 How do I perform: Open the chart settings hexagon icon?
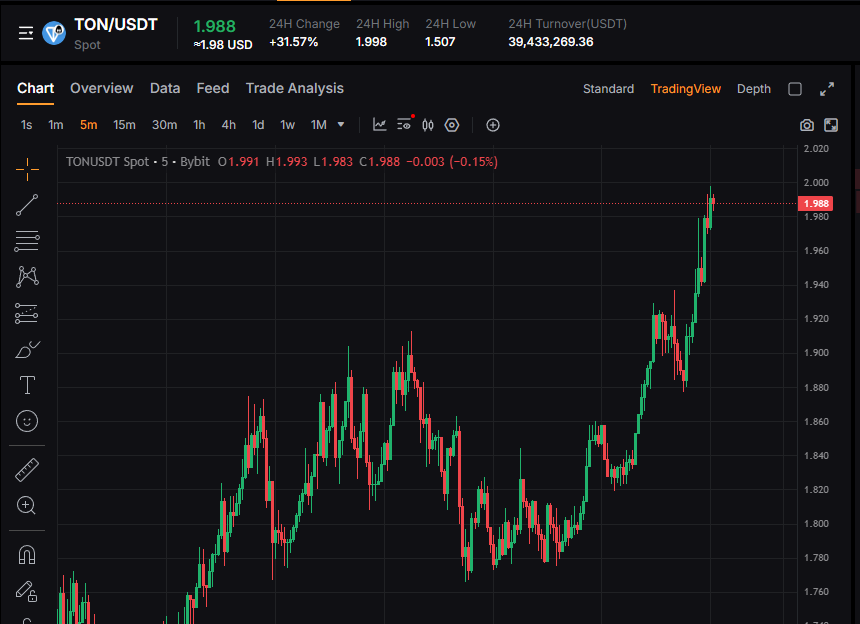pyautogui.click(x=451, y=125)
